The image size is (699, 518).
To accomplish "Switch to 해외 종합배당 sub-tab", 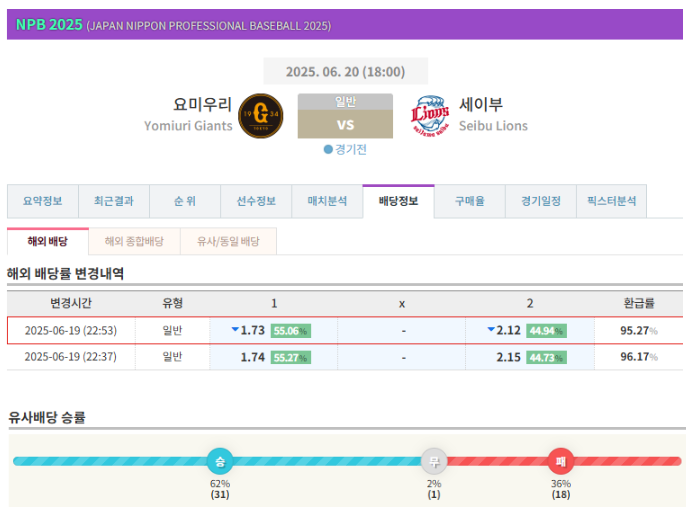I will coord(134,241).
